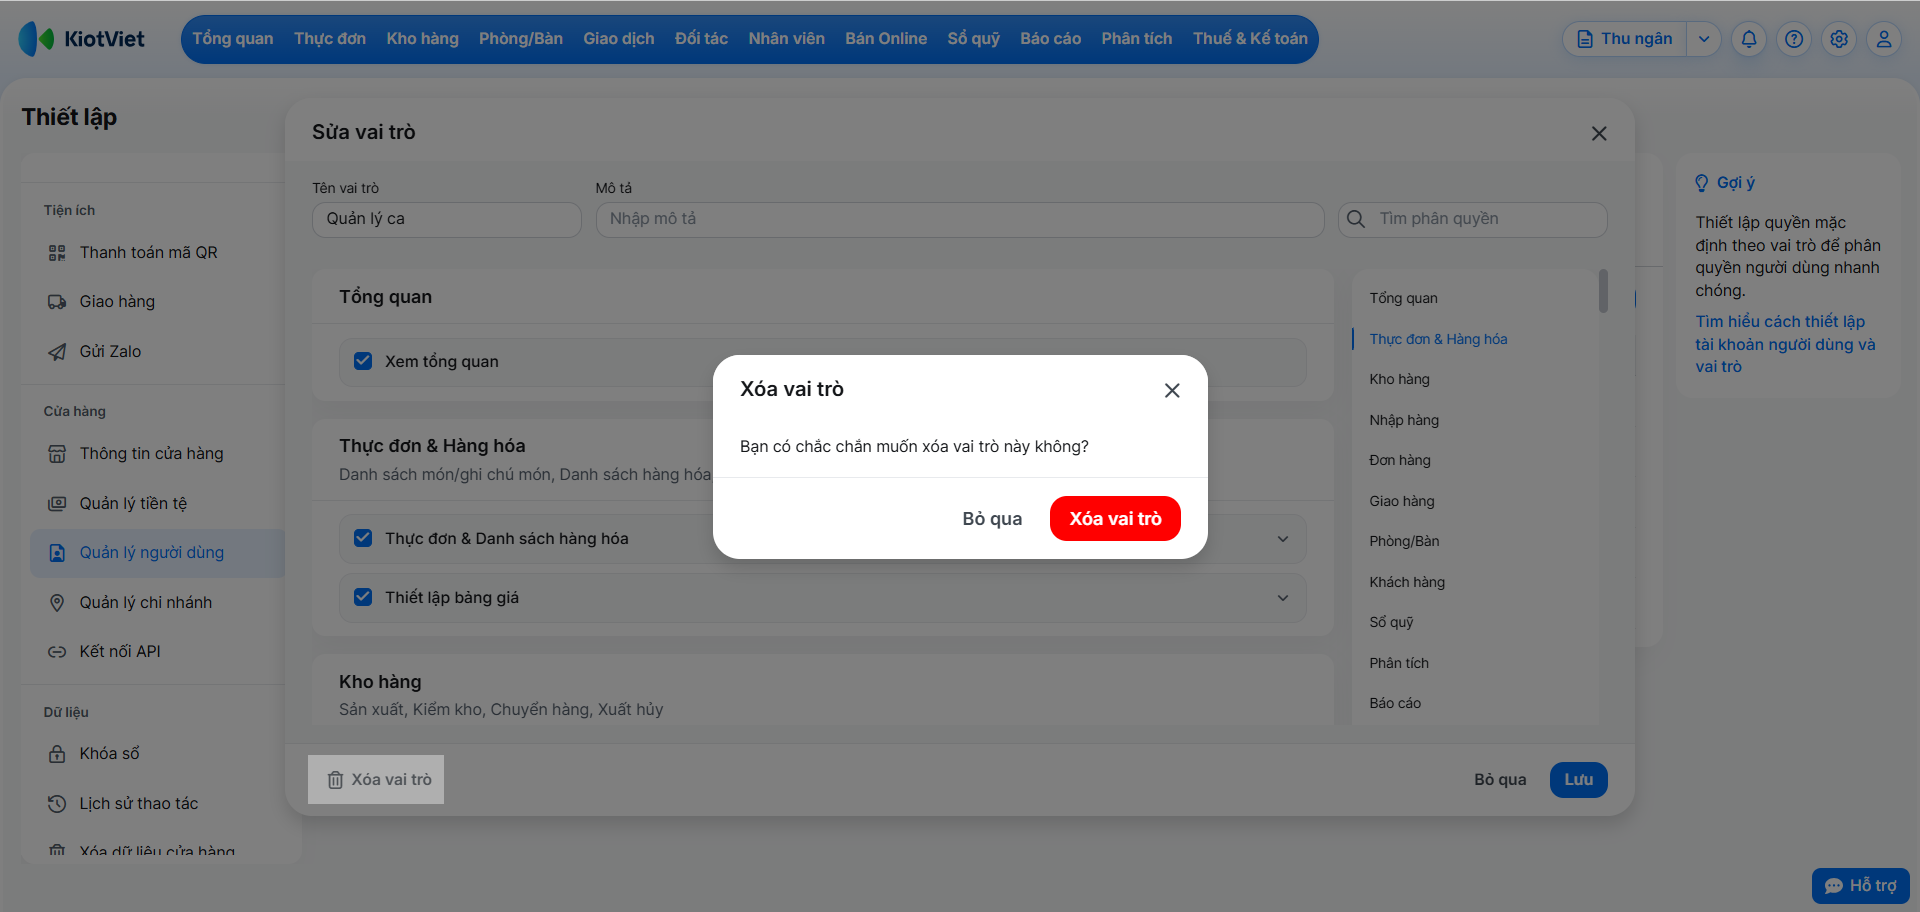
Task: Click the Khóa sổ lock icon
Action: coord(57,754)
